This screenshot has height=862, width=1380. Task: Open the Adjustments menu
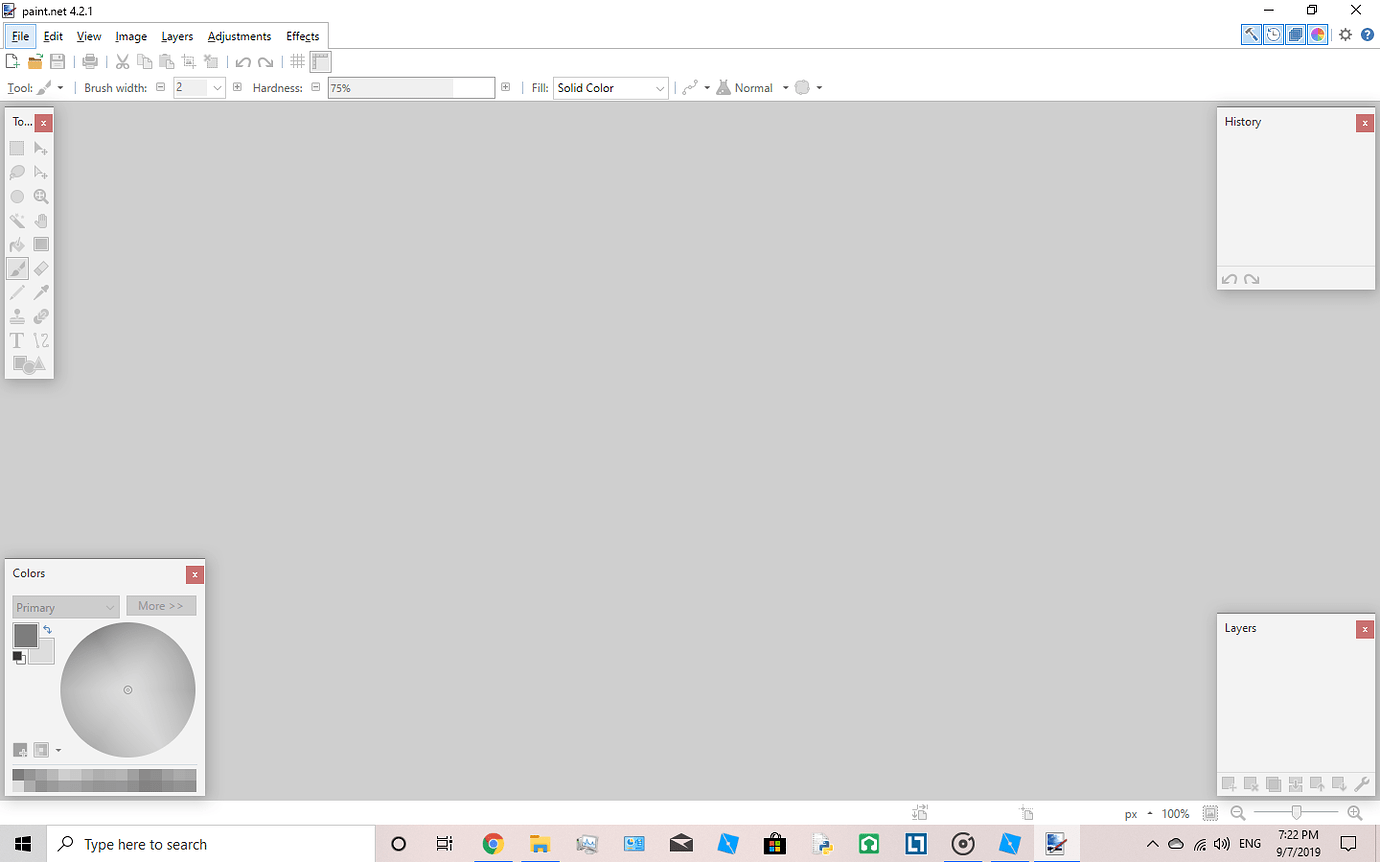click(x=239, y=36)
